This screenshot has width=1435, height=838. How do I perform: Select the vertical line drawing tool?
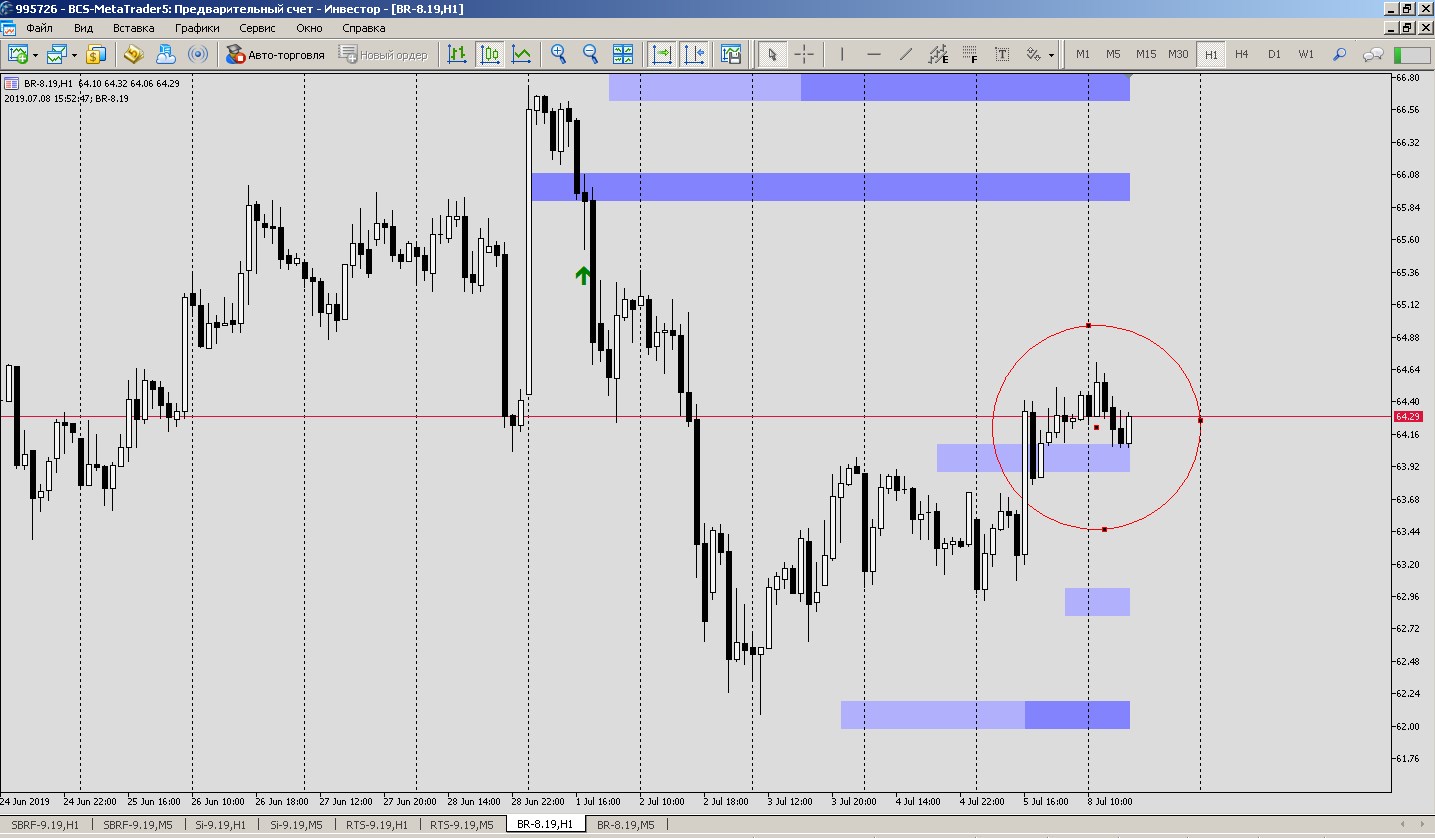point(842,54)
